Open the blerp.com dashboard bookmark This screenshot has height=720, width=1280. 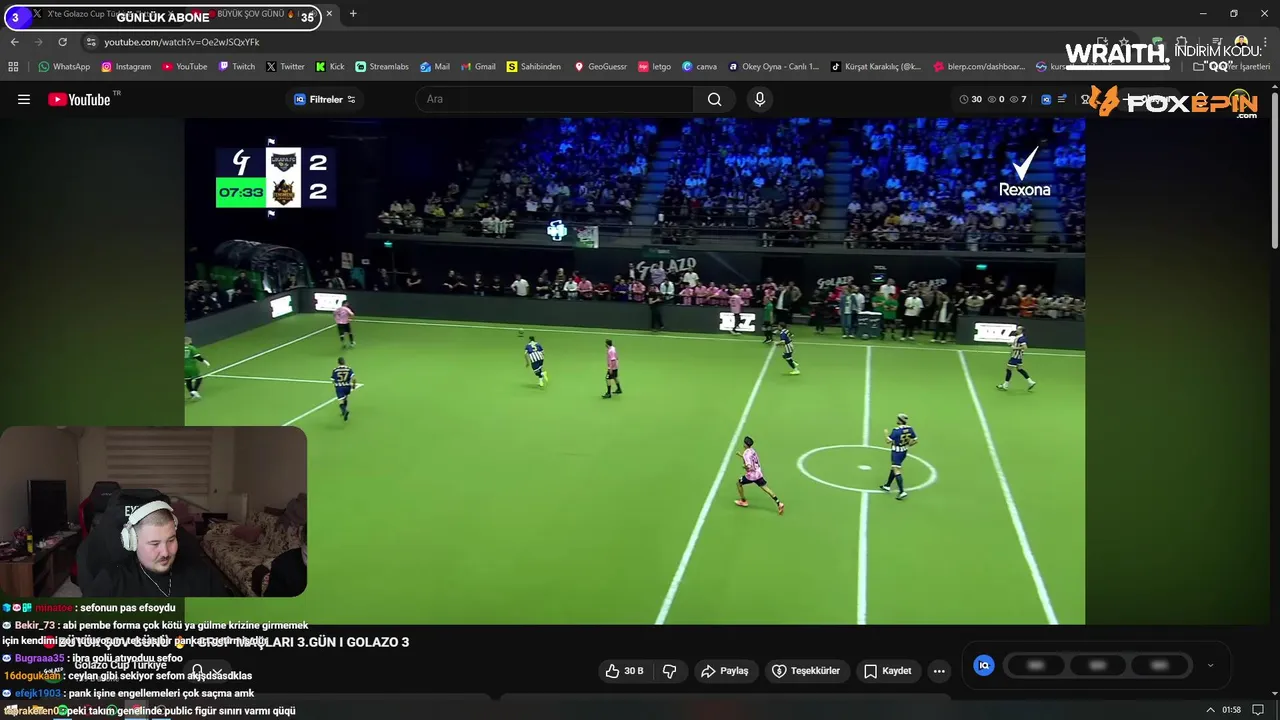(980, 67)
